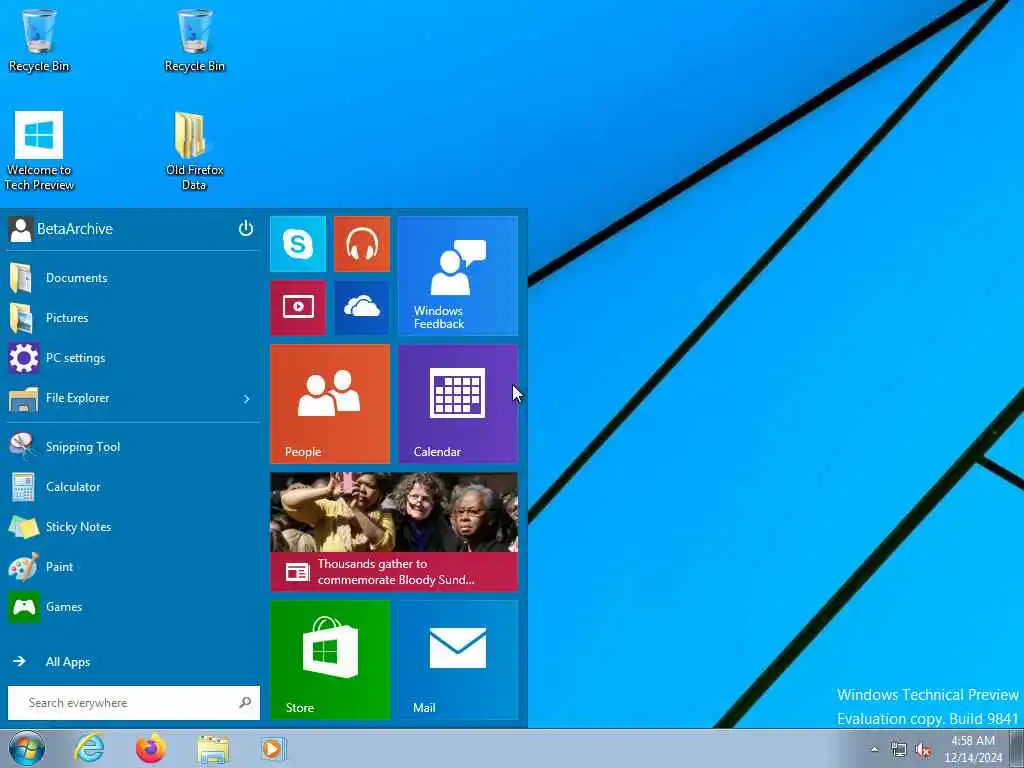Open PC settings

(x=133, y=358)
